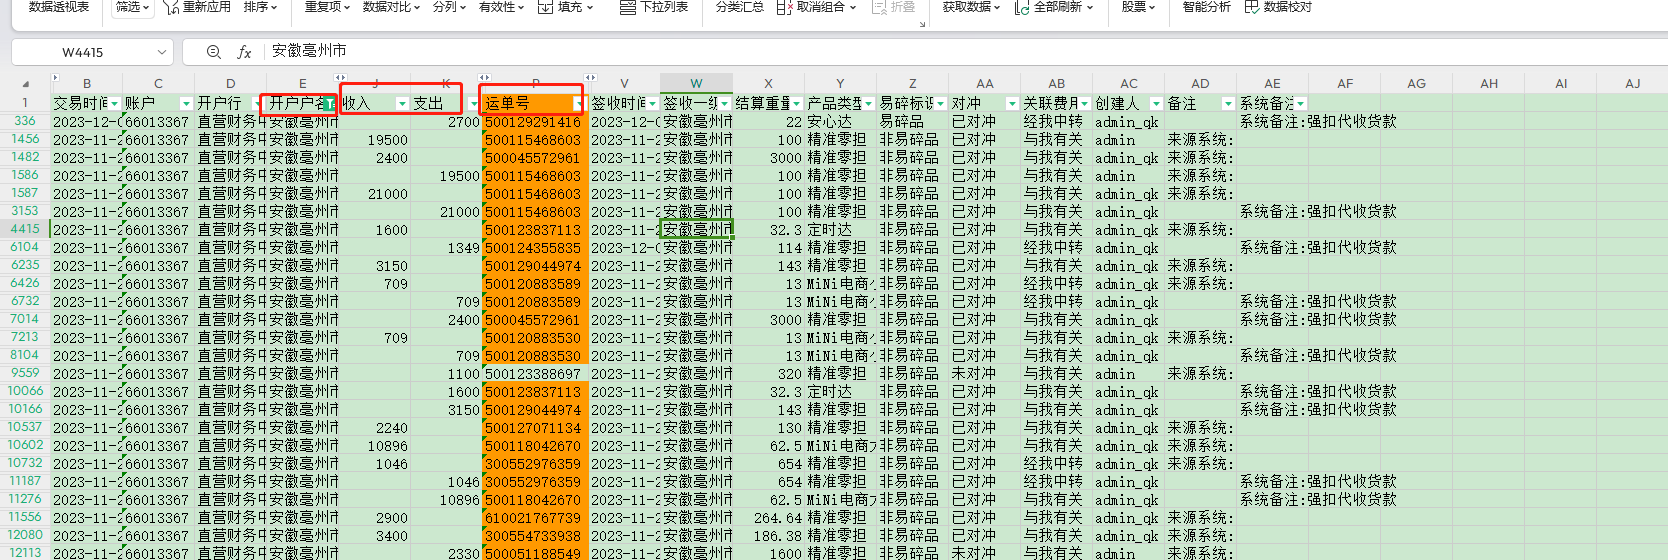Open the 对冲 column filter dropdown
This screenshot has width=1668, height=560.
coord(1012,104)
